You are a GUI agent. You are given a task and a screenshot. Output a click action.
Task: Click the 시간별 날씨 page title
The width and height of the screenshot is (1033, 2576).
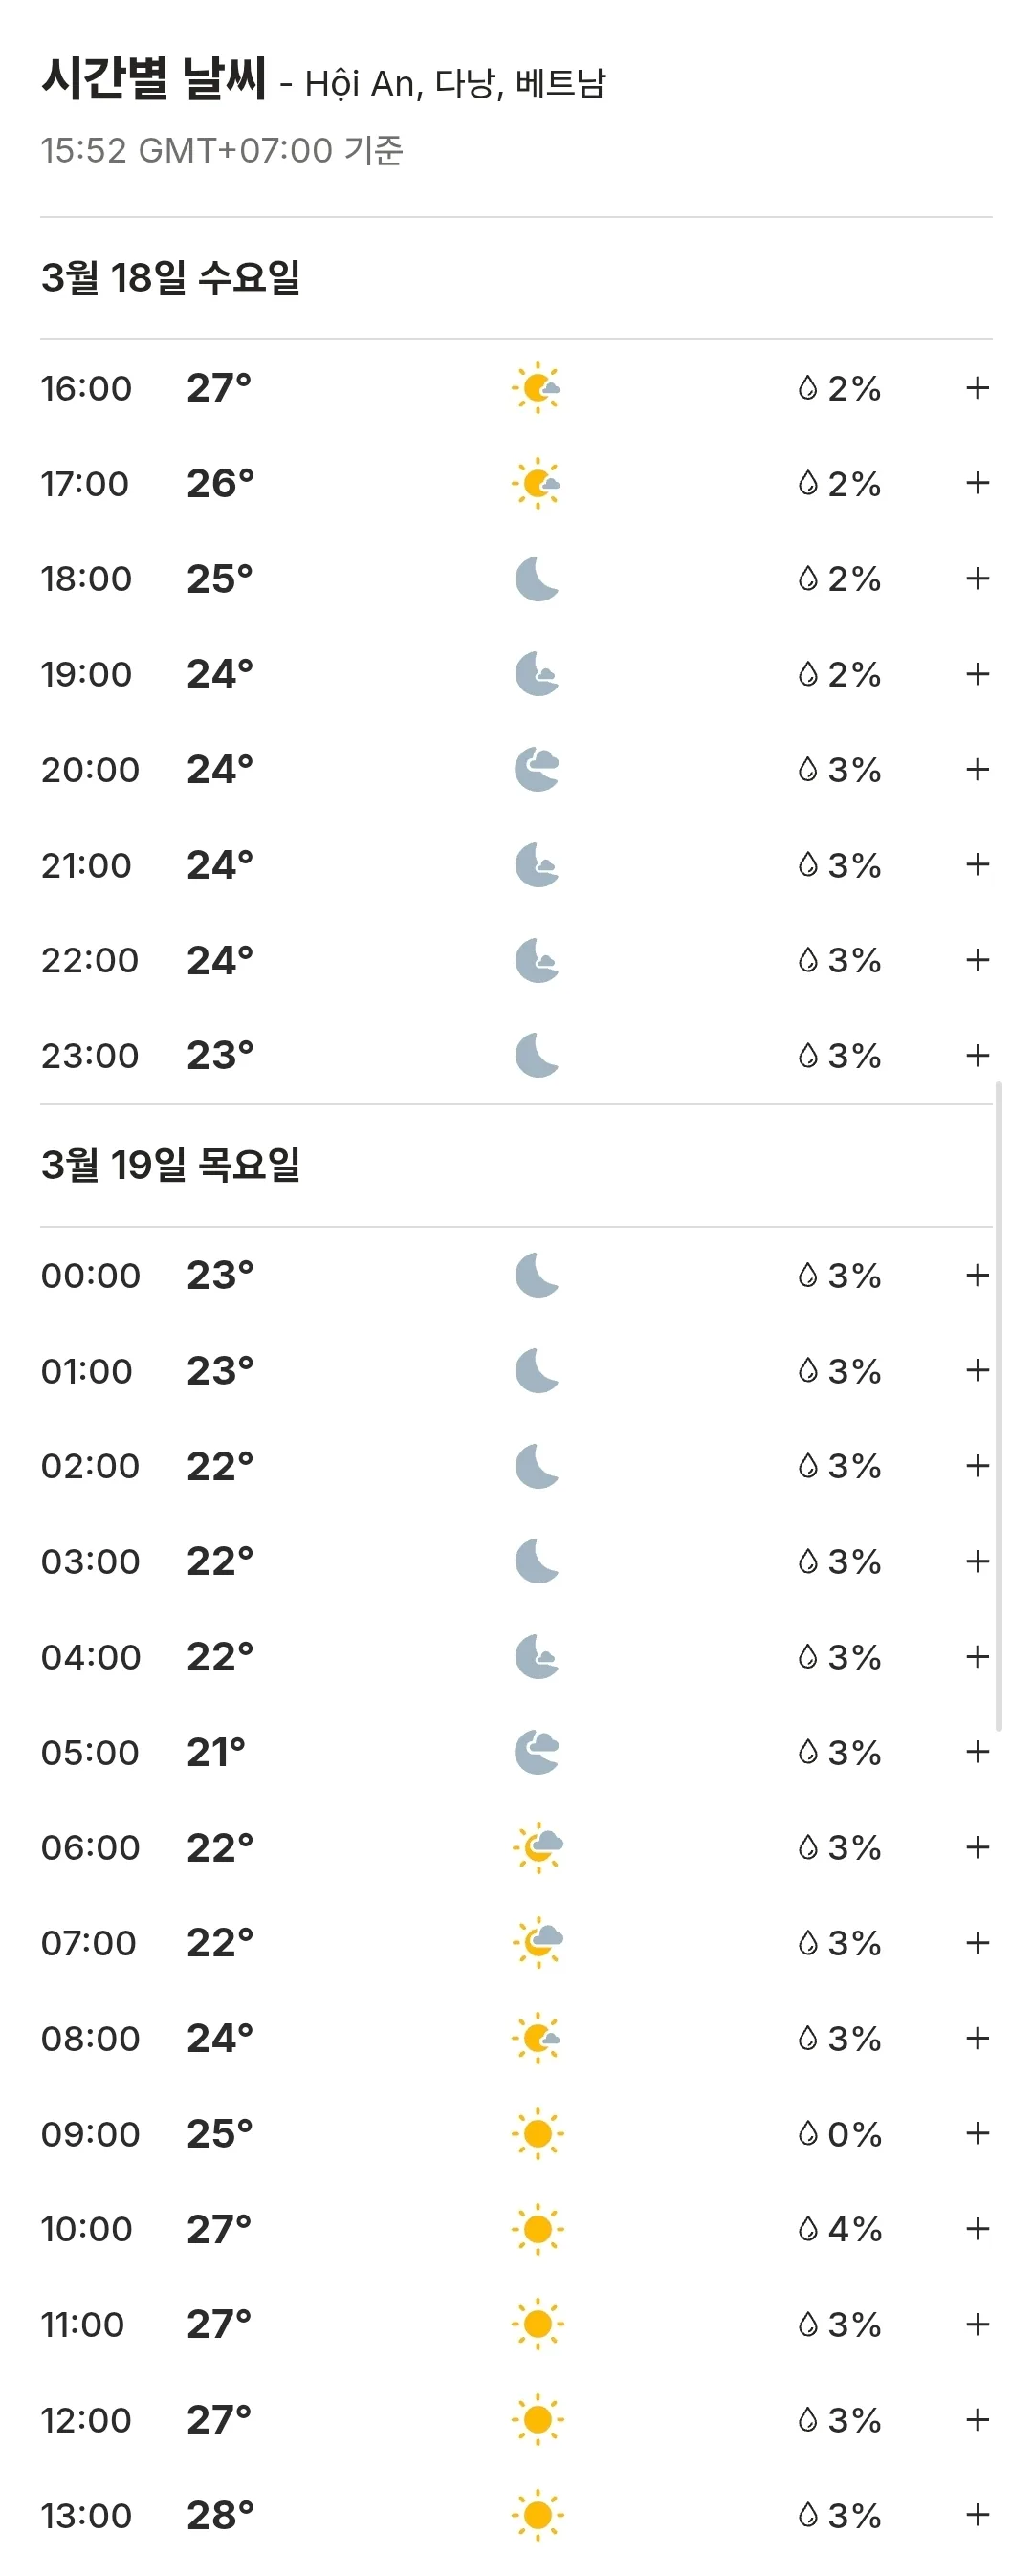point(154,78)
